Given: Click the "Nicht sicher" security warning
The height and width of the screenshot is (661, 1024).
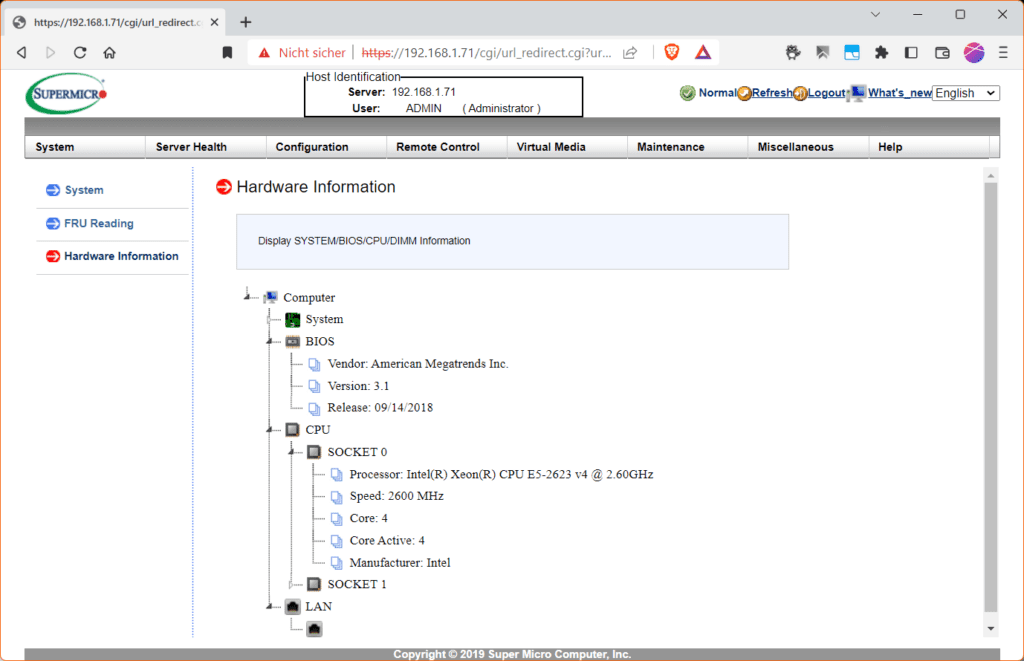Looking at the screenshot, I should pyautogui.click(x=302, y=53).
